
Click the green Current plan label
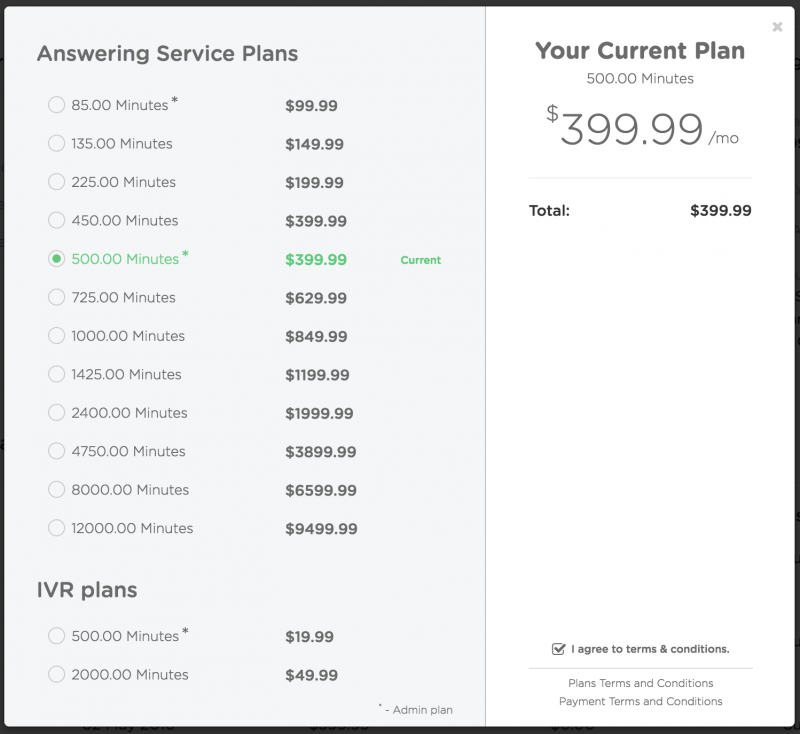420,260
